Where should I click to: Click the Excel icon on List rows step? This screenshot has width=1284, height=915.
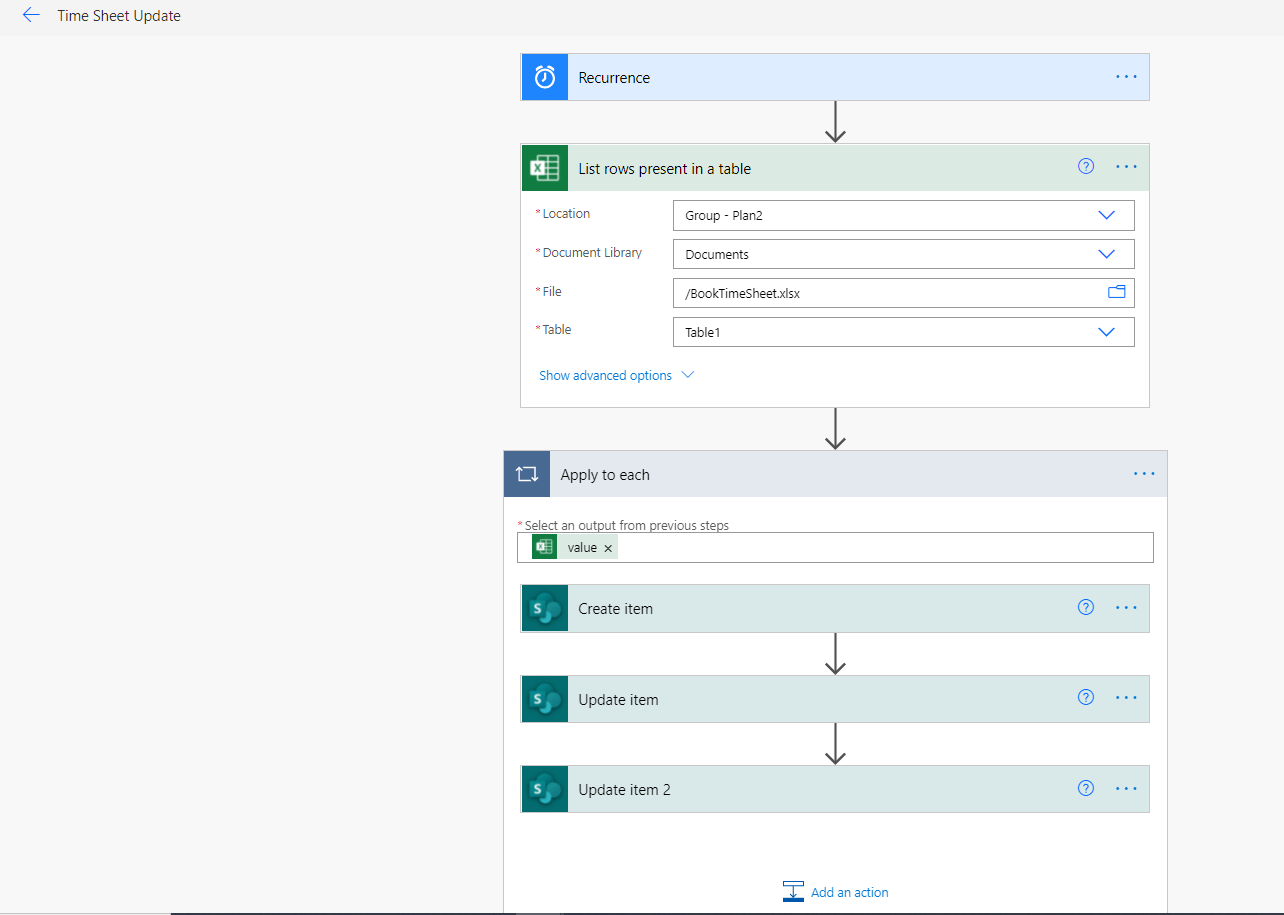[545, 168]
